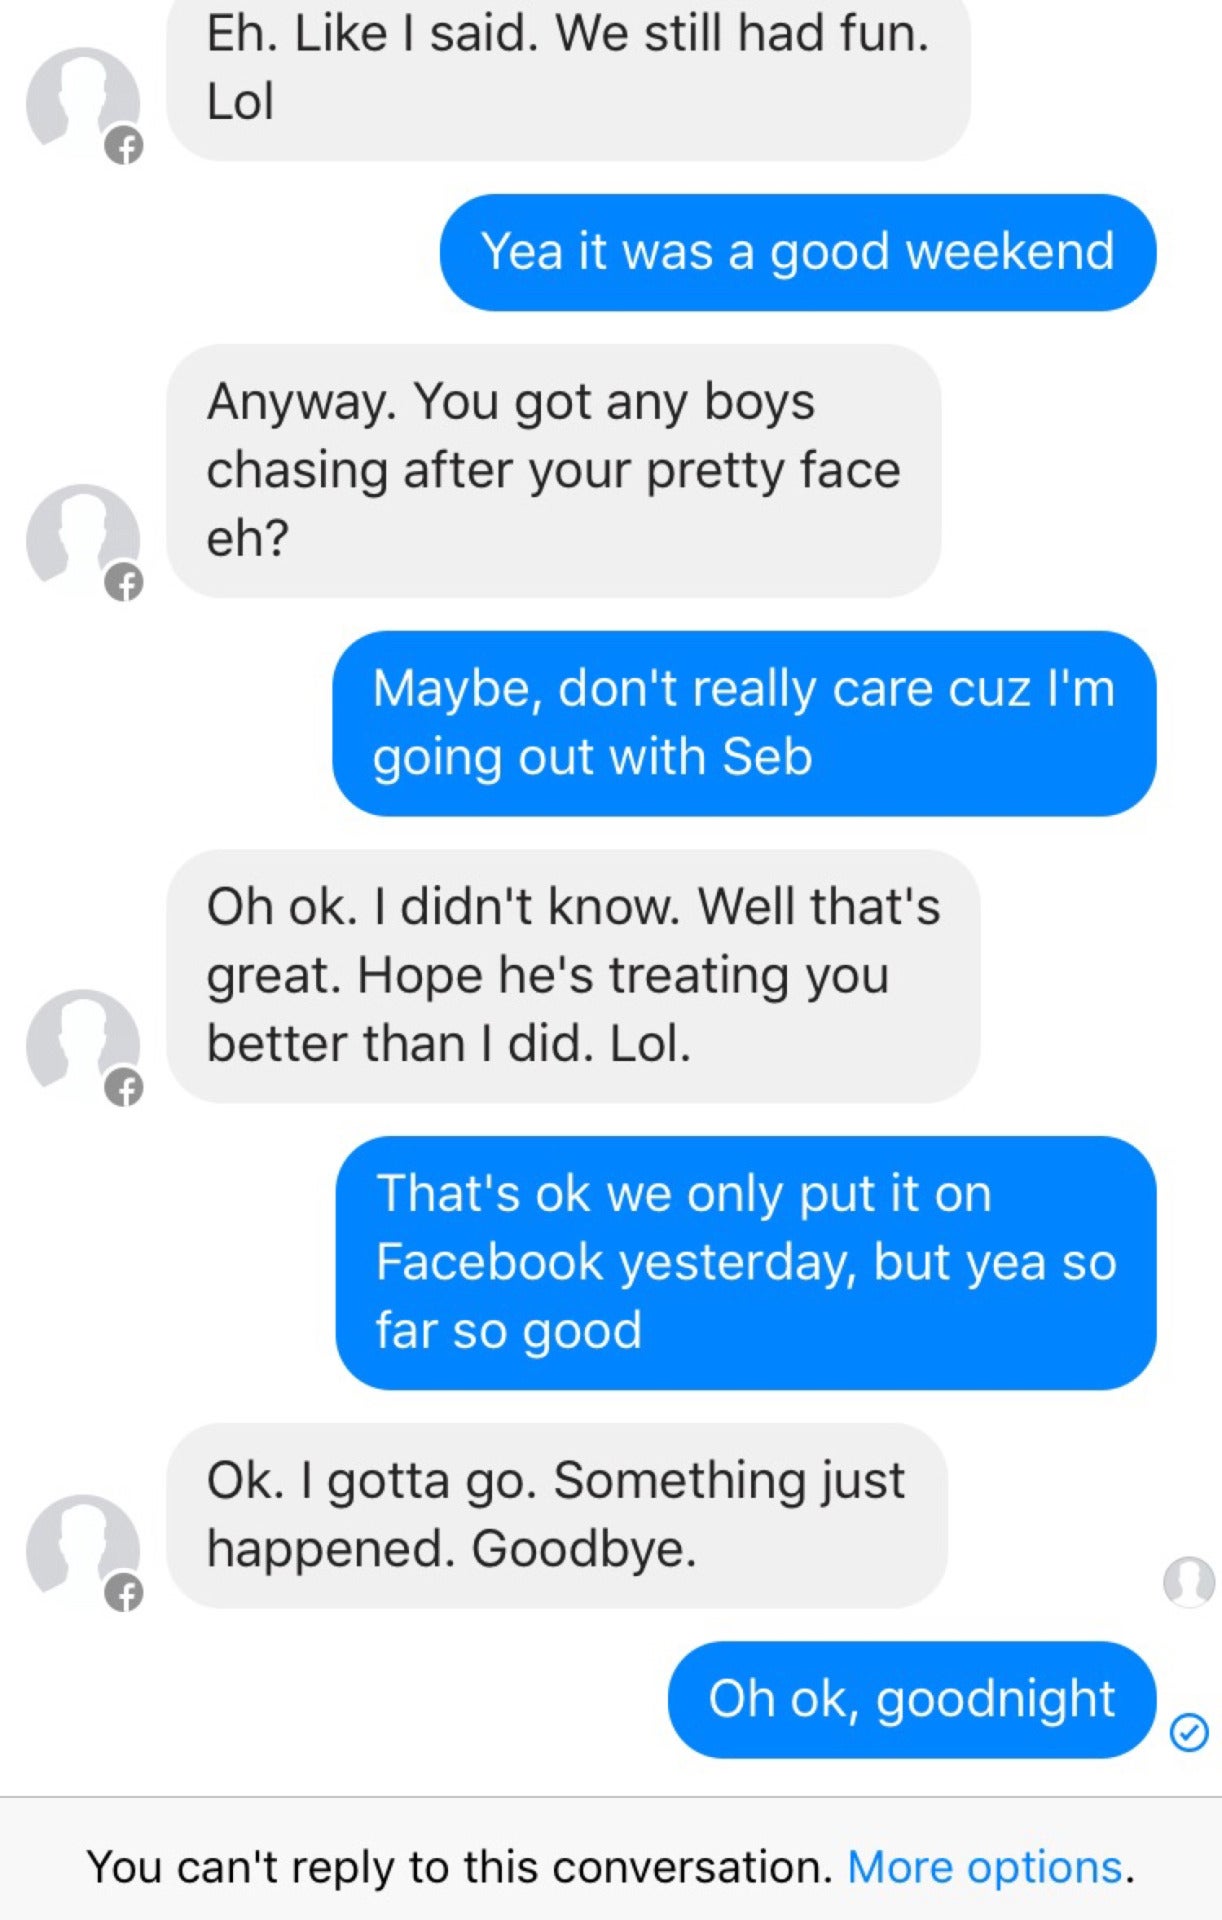Open the "More options" link
The image size is (1222, 1920).
tap(985, 1867)
